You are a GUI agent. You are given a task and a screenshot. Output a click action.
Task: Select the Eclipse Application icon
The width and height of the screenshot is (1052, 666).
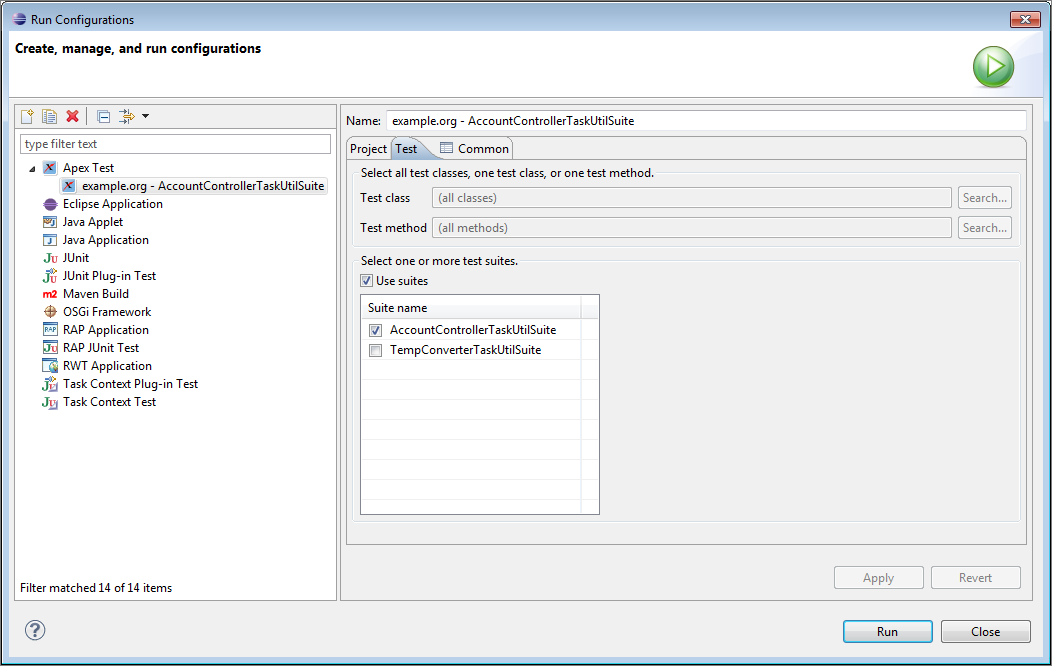[x=50, y=204]
